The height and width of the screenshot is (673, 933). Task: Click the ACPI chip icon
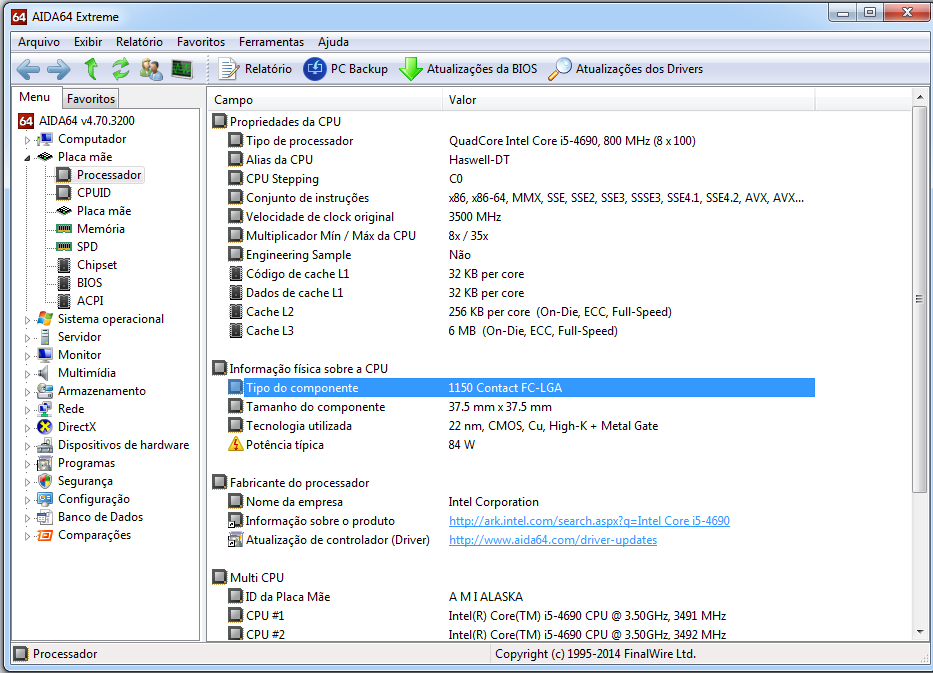point(64,301)
